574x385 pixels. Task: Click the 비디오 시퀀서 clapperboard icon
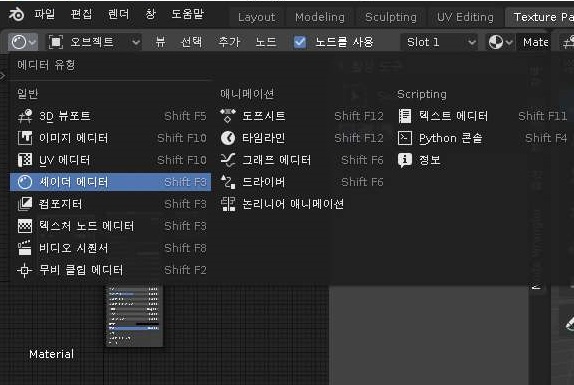(25, 248)
